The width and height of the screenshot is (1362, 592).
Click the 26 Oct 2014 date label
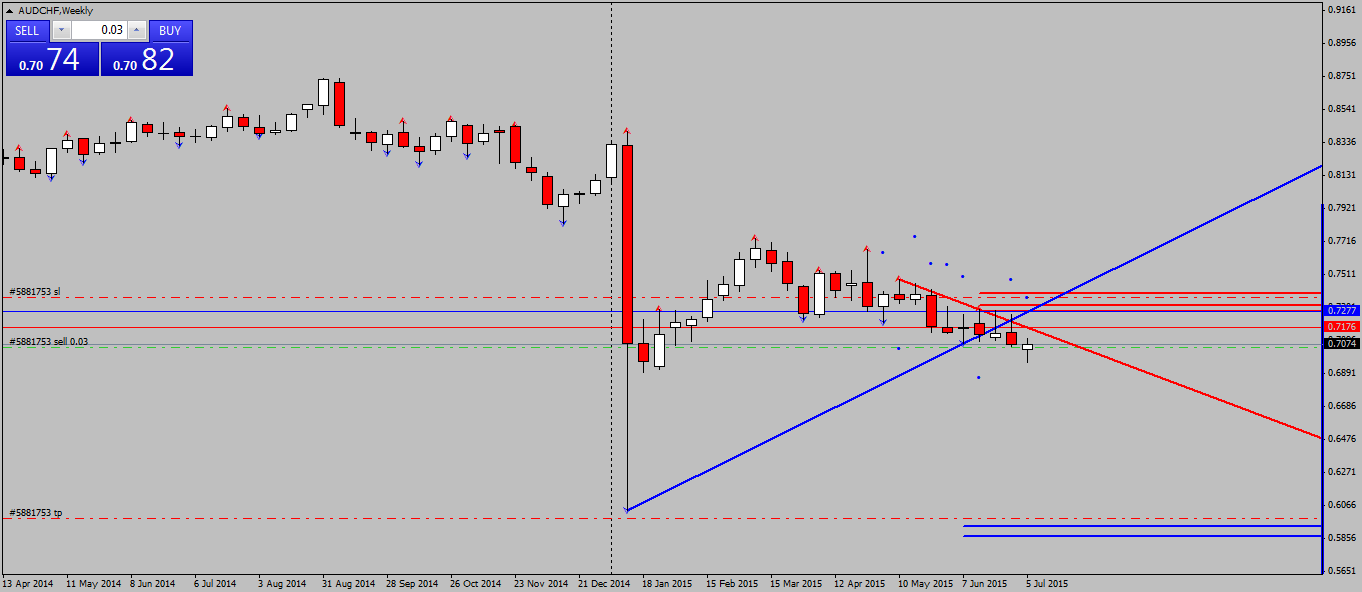(x=475, y=584)
